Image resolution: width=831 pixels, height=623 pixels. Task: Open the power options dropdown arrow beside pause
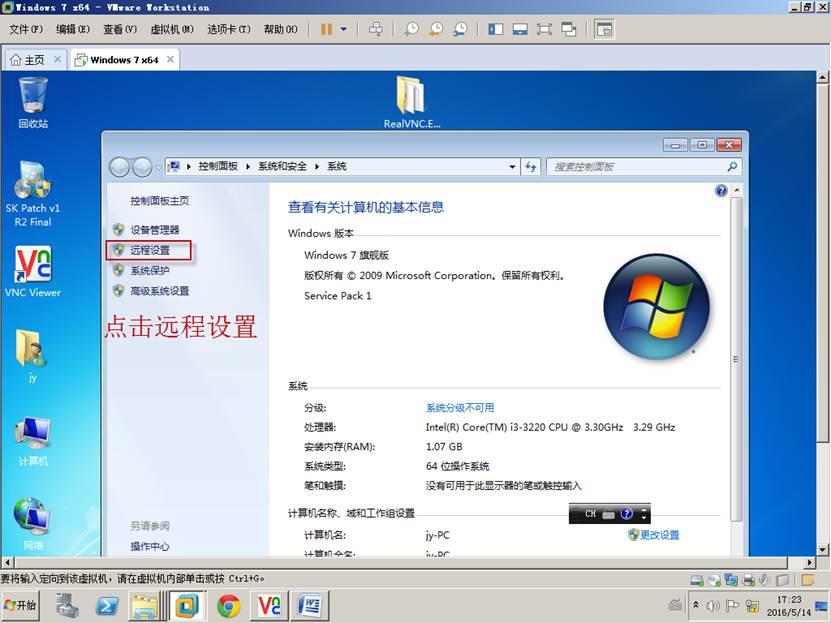pyautogui.click(x=344, y=29)
